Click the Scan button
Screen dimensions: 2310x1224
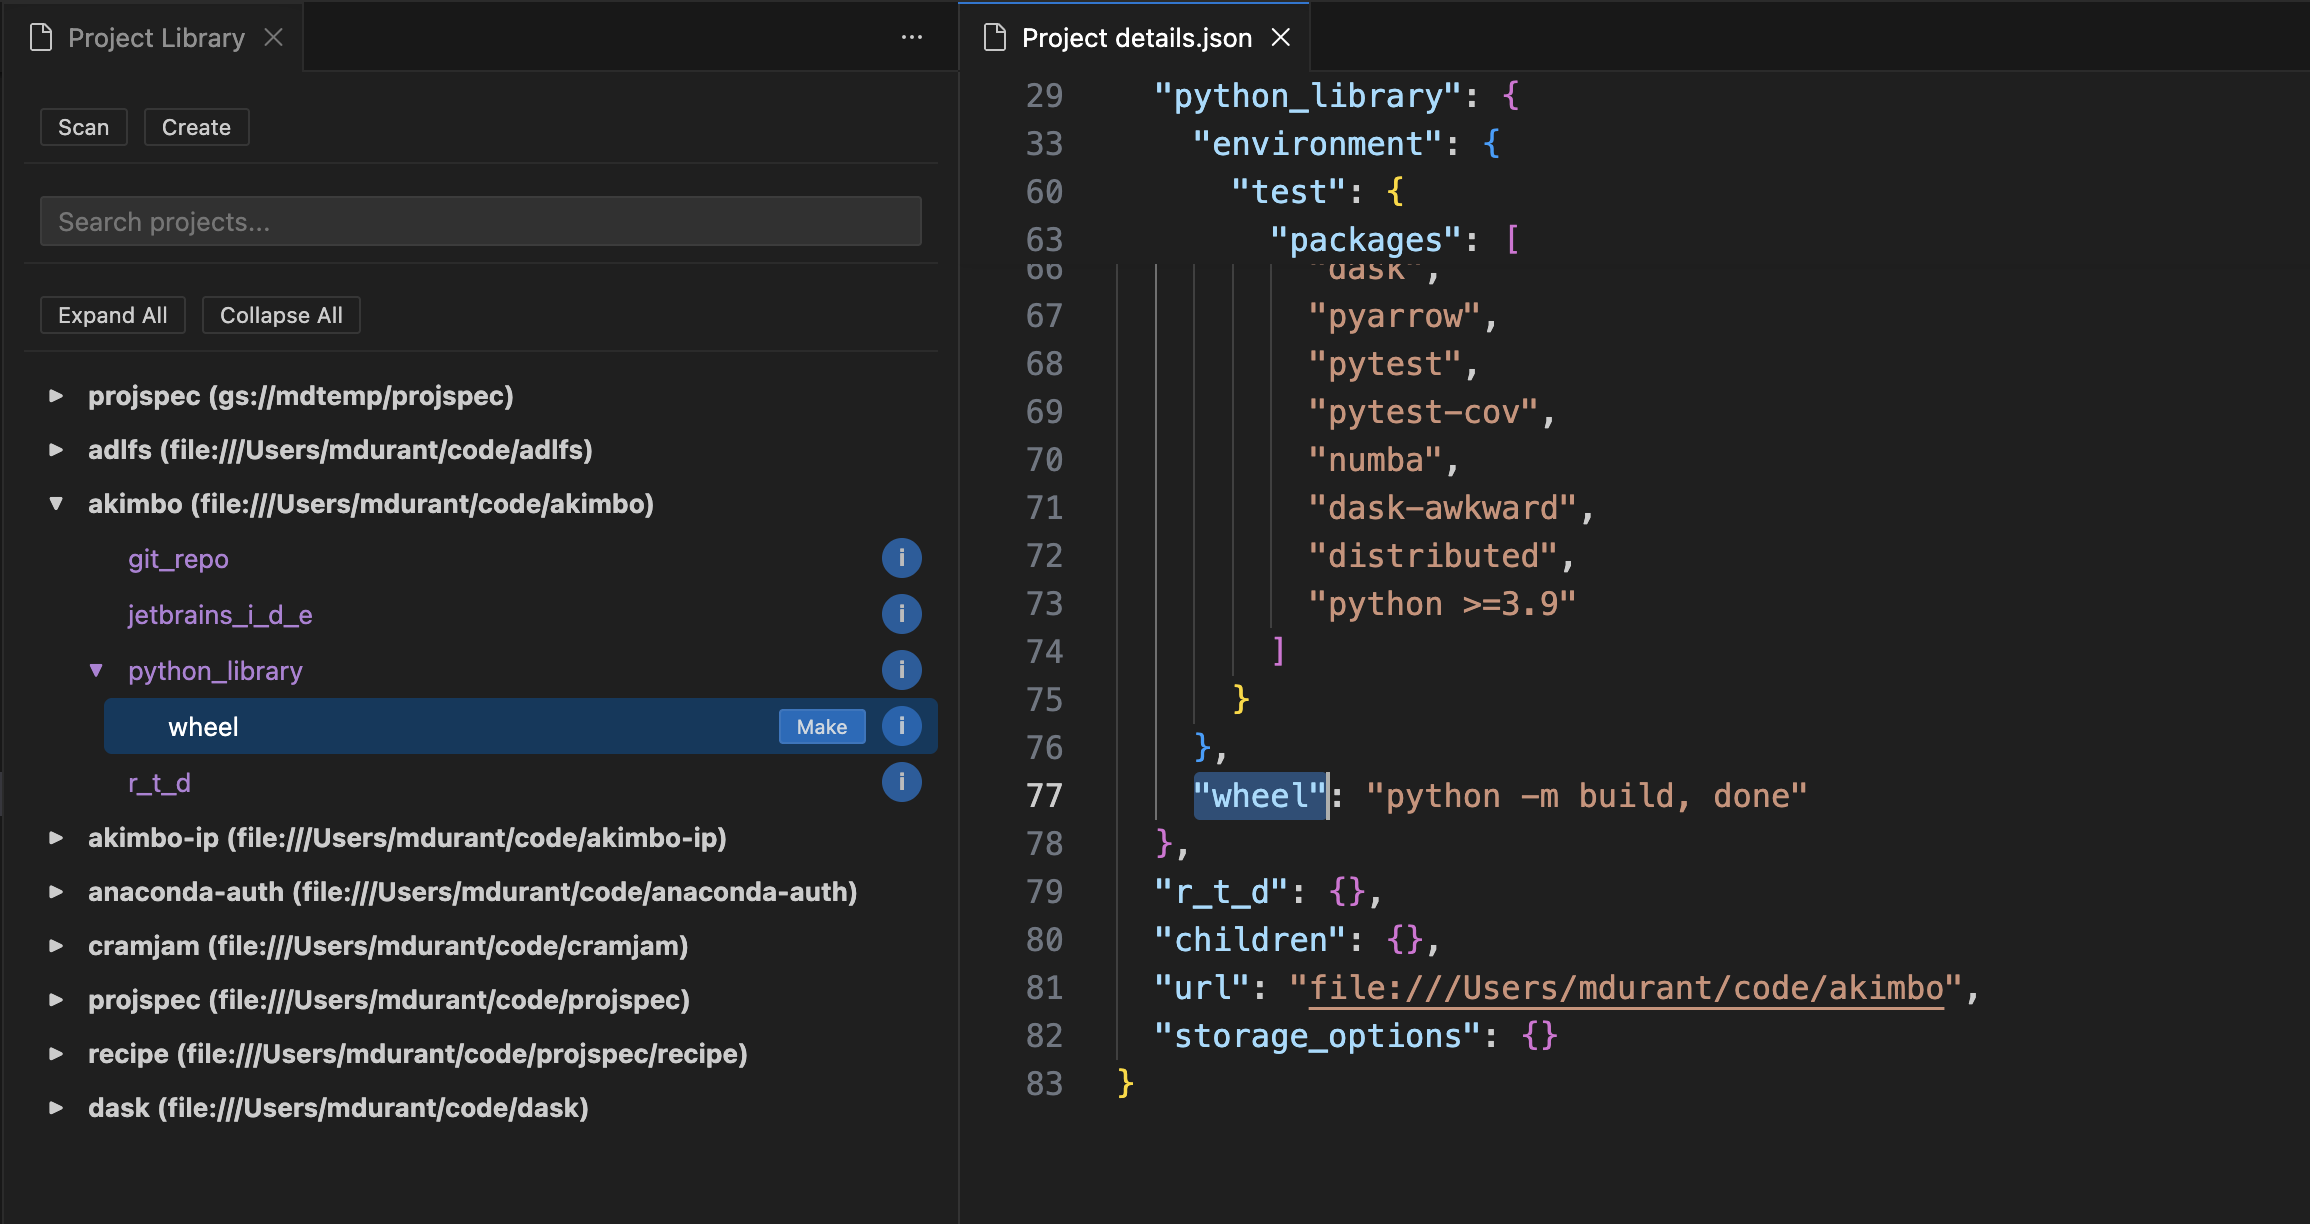click(x=83, y=127)
